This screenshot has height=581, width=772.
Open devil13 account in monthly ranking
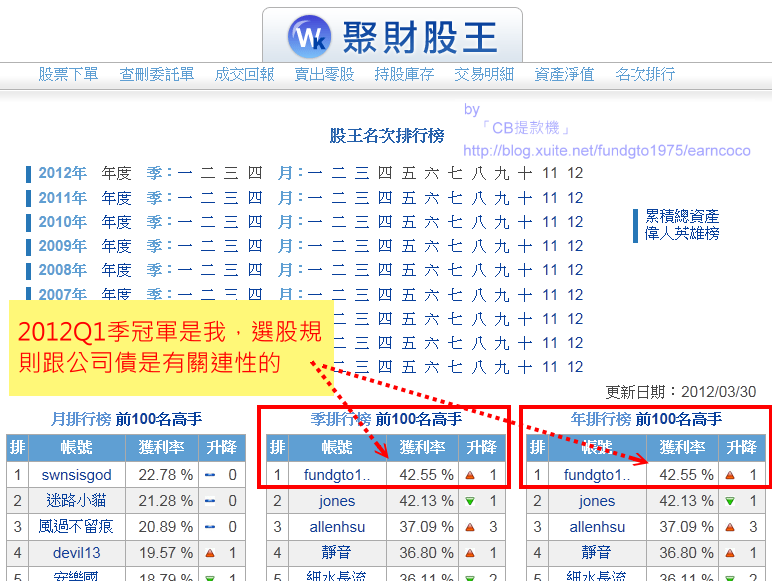point(76,553)
